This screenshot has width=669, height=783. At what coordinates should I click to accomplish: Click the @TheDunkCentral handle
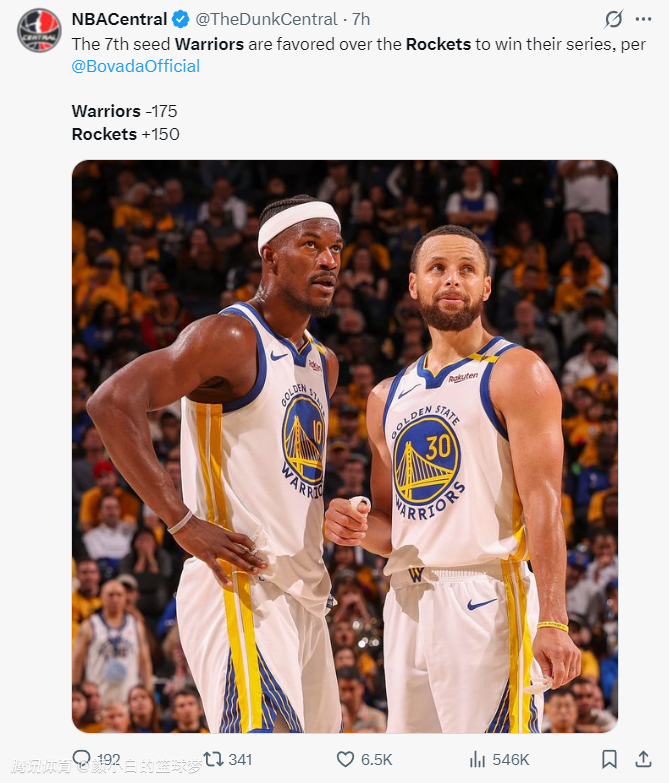(x=266, y=19)
